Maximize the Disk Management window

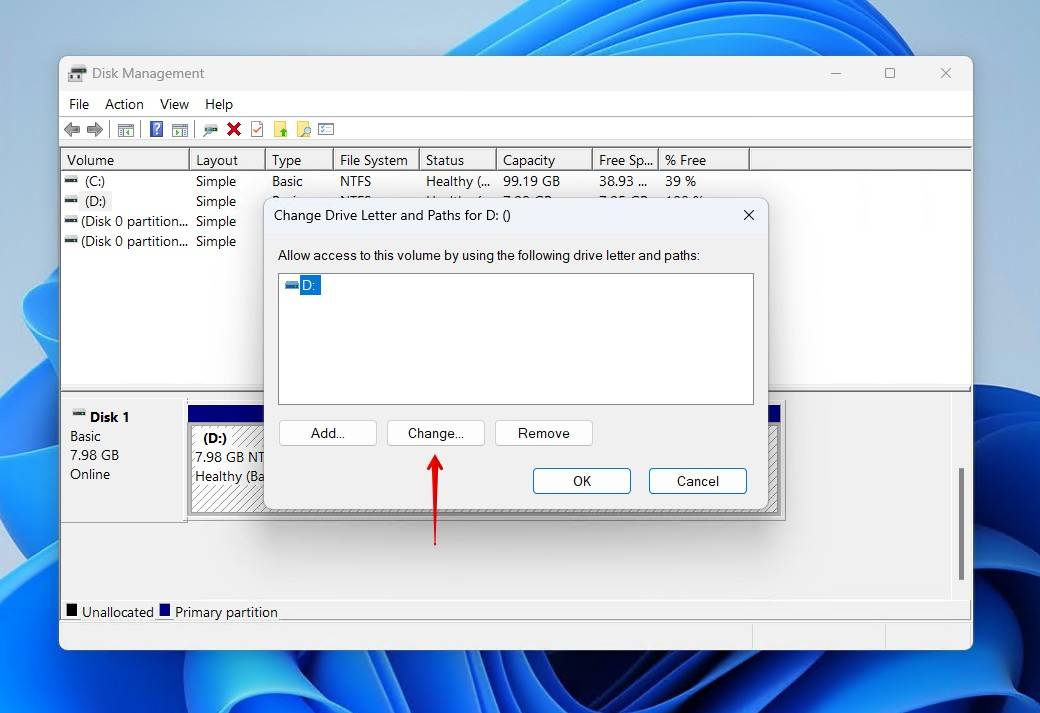pos(890,73)
